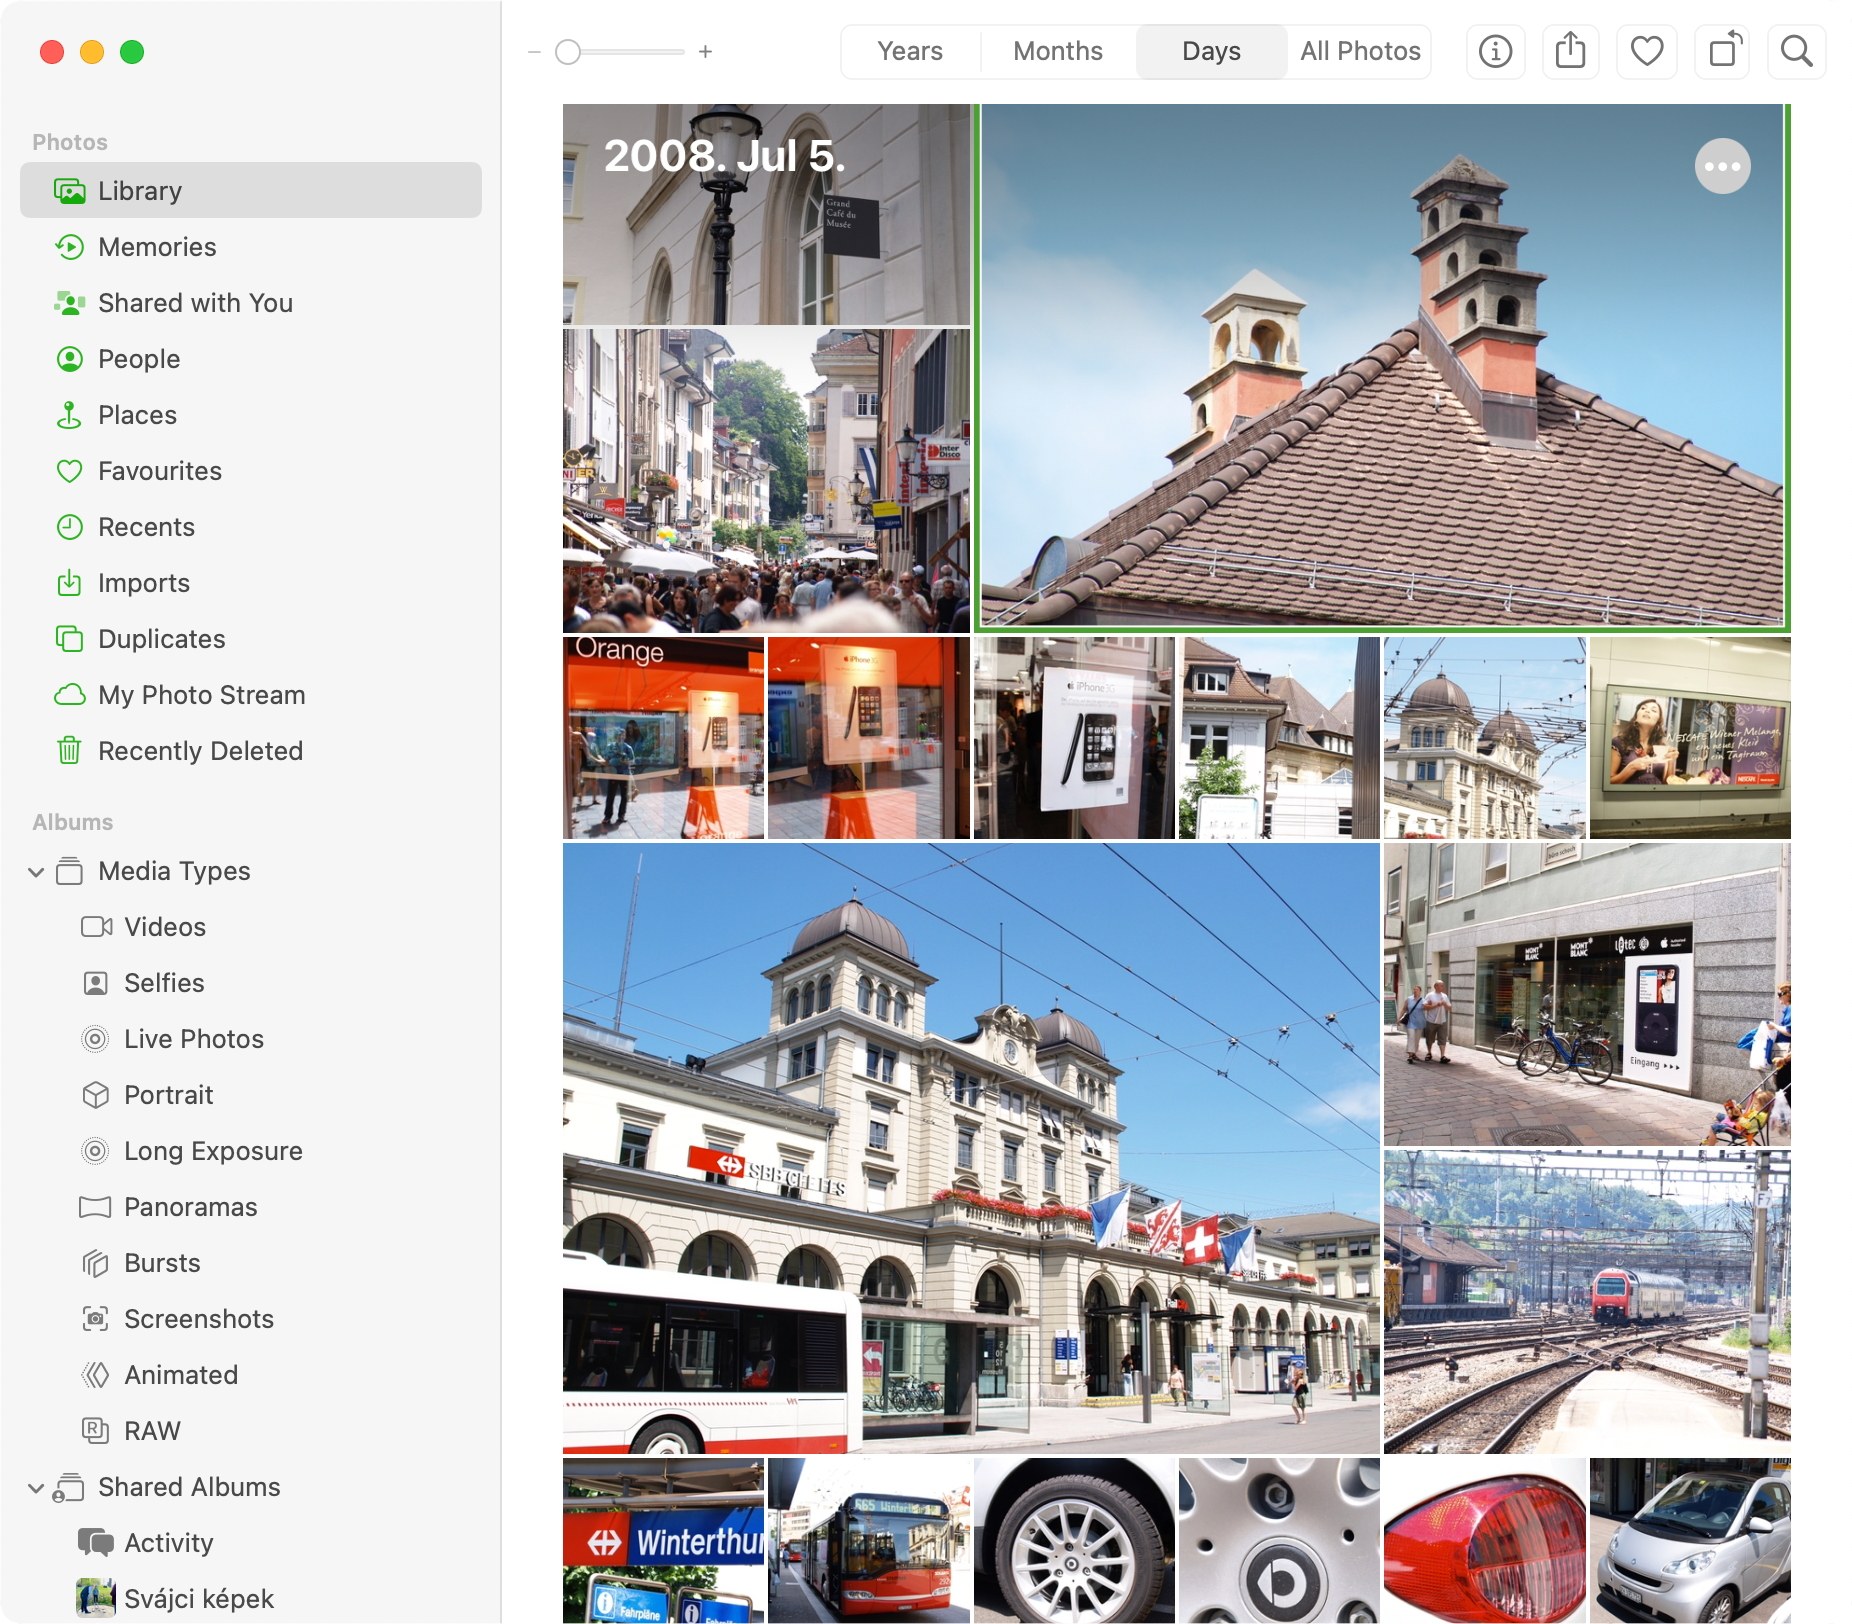This screenshot has width=1852, height=1624.
Task: Open the Svájci képek shared album
Action: [198, 1599]
